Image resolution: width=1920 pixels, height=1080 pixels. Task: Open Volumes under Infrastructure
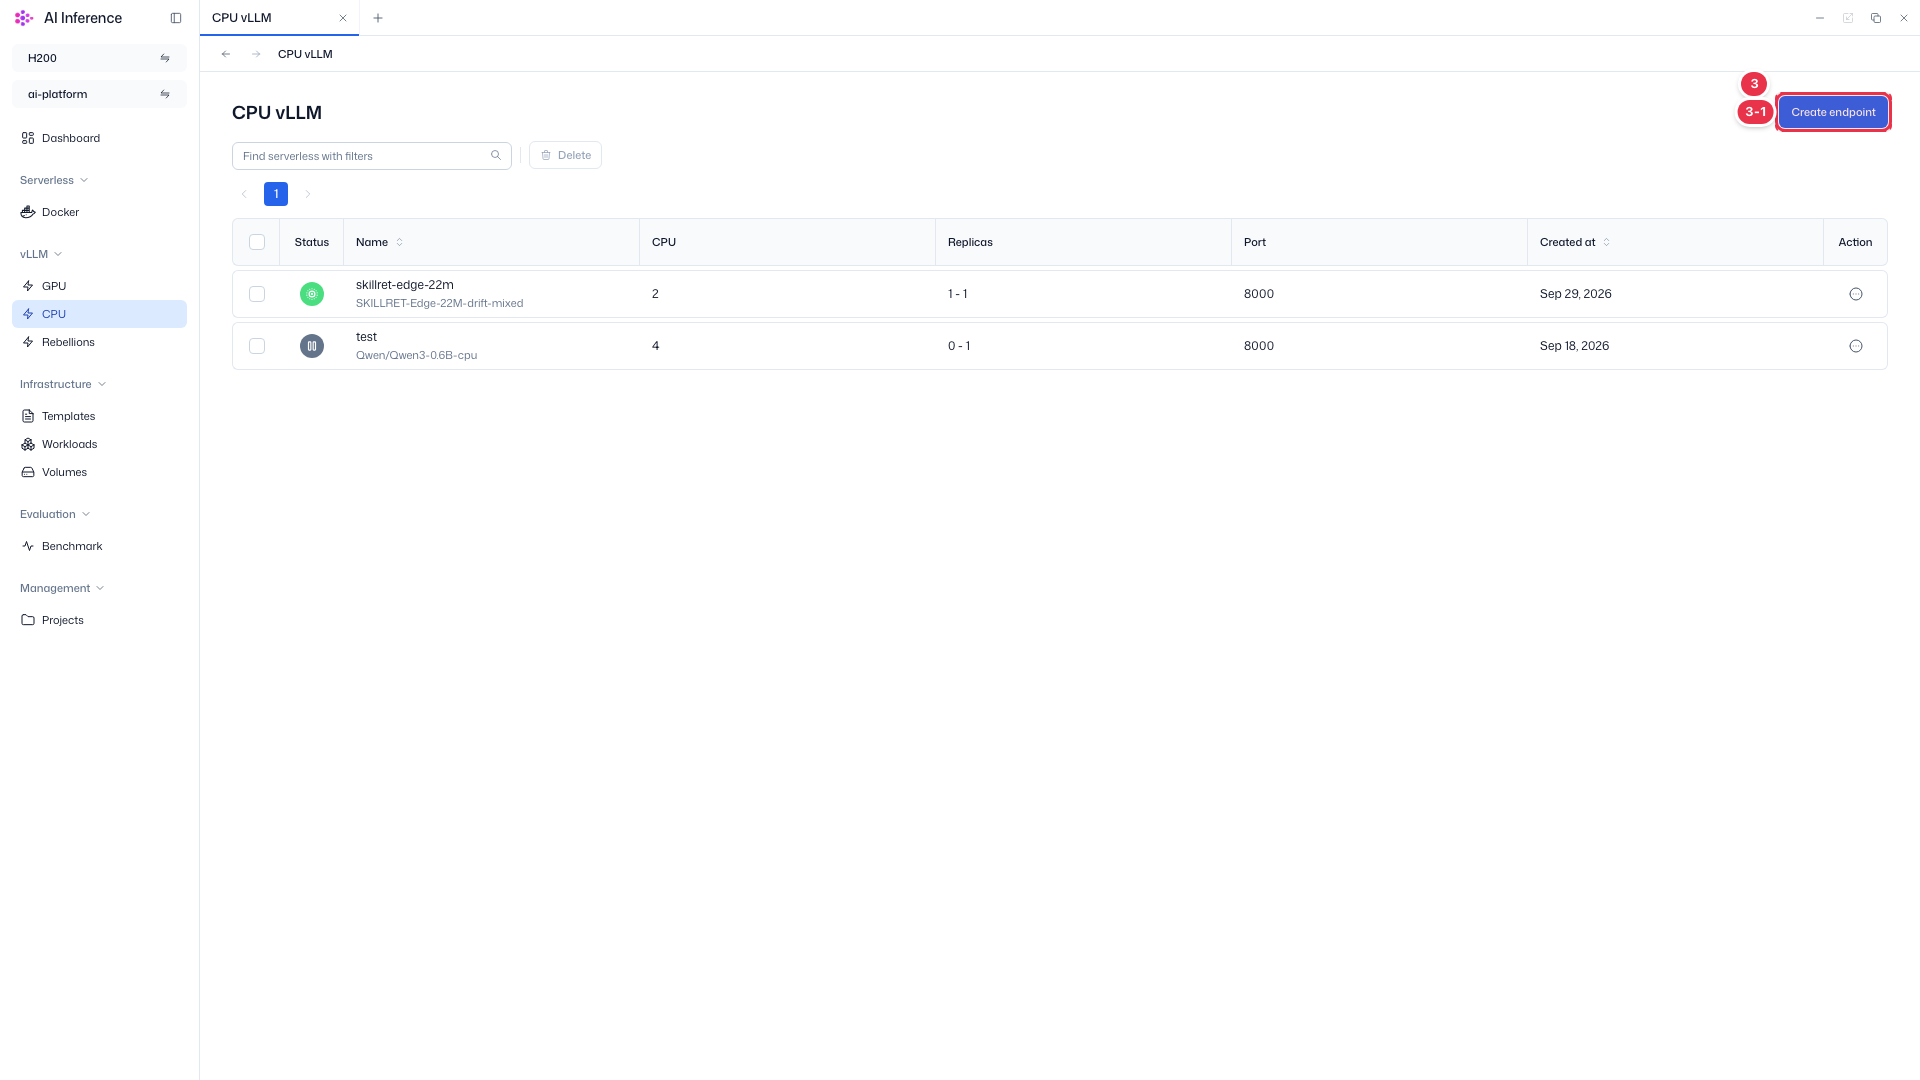[99, 472]
